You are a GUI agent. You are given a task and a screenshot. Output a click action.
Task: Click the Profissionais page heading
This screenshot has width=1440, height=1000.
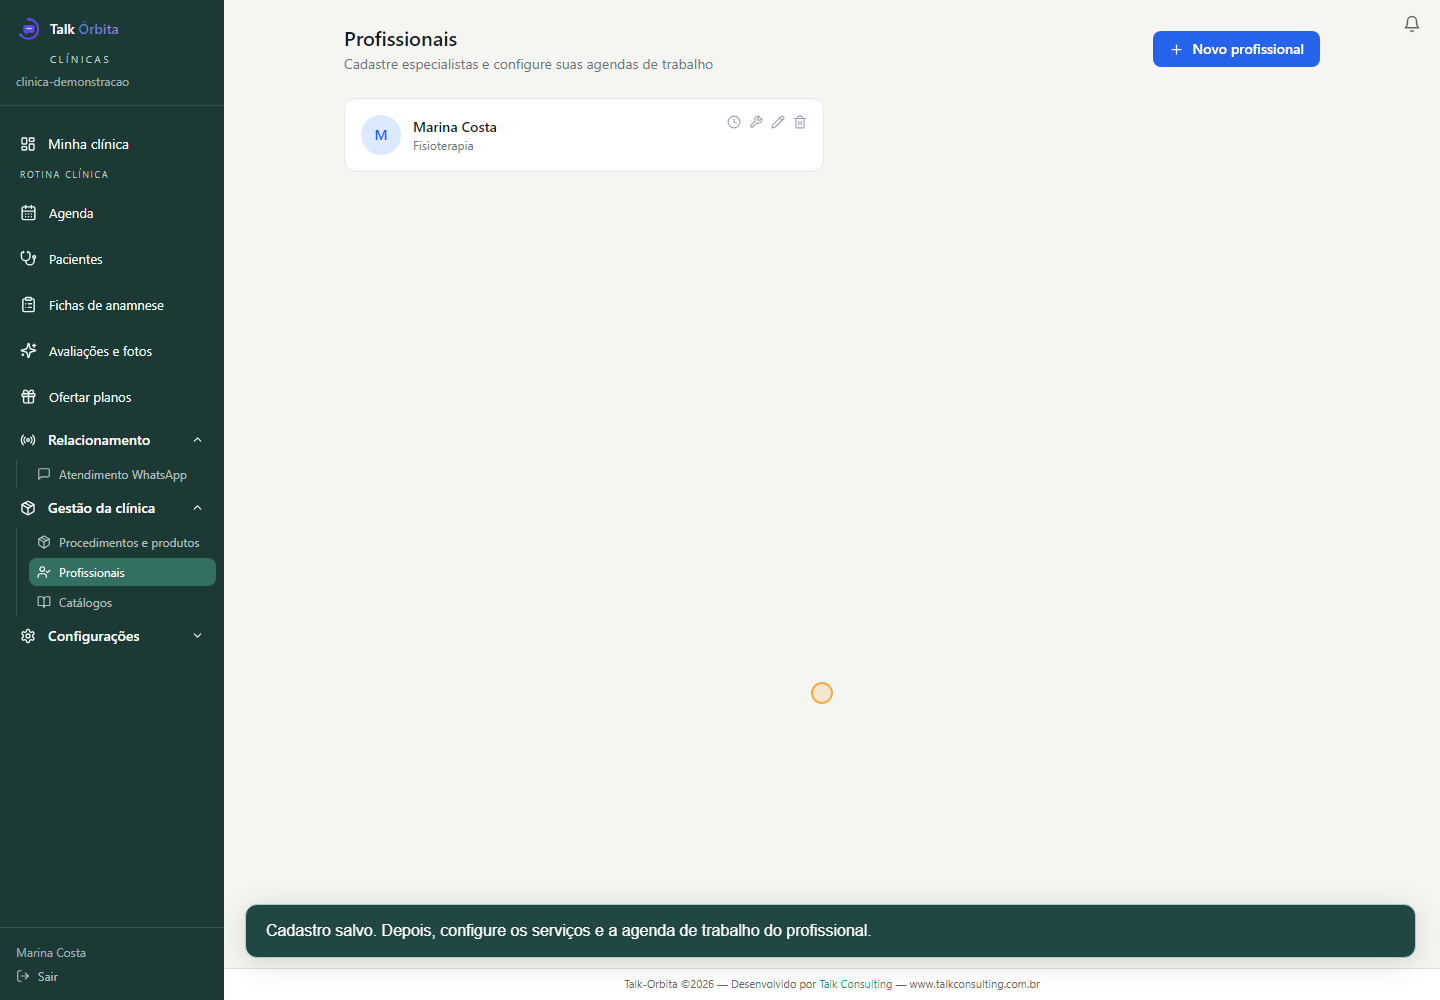pos(400,39)
